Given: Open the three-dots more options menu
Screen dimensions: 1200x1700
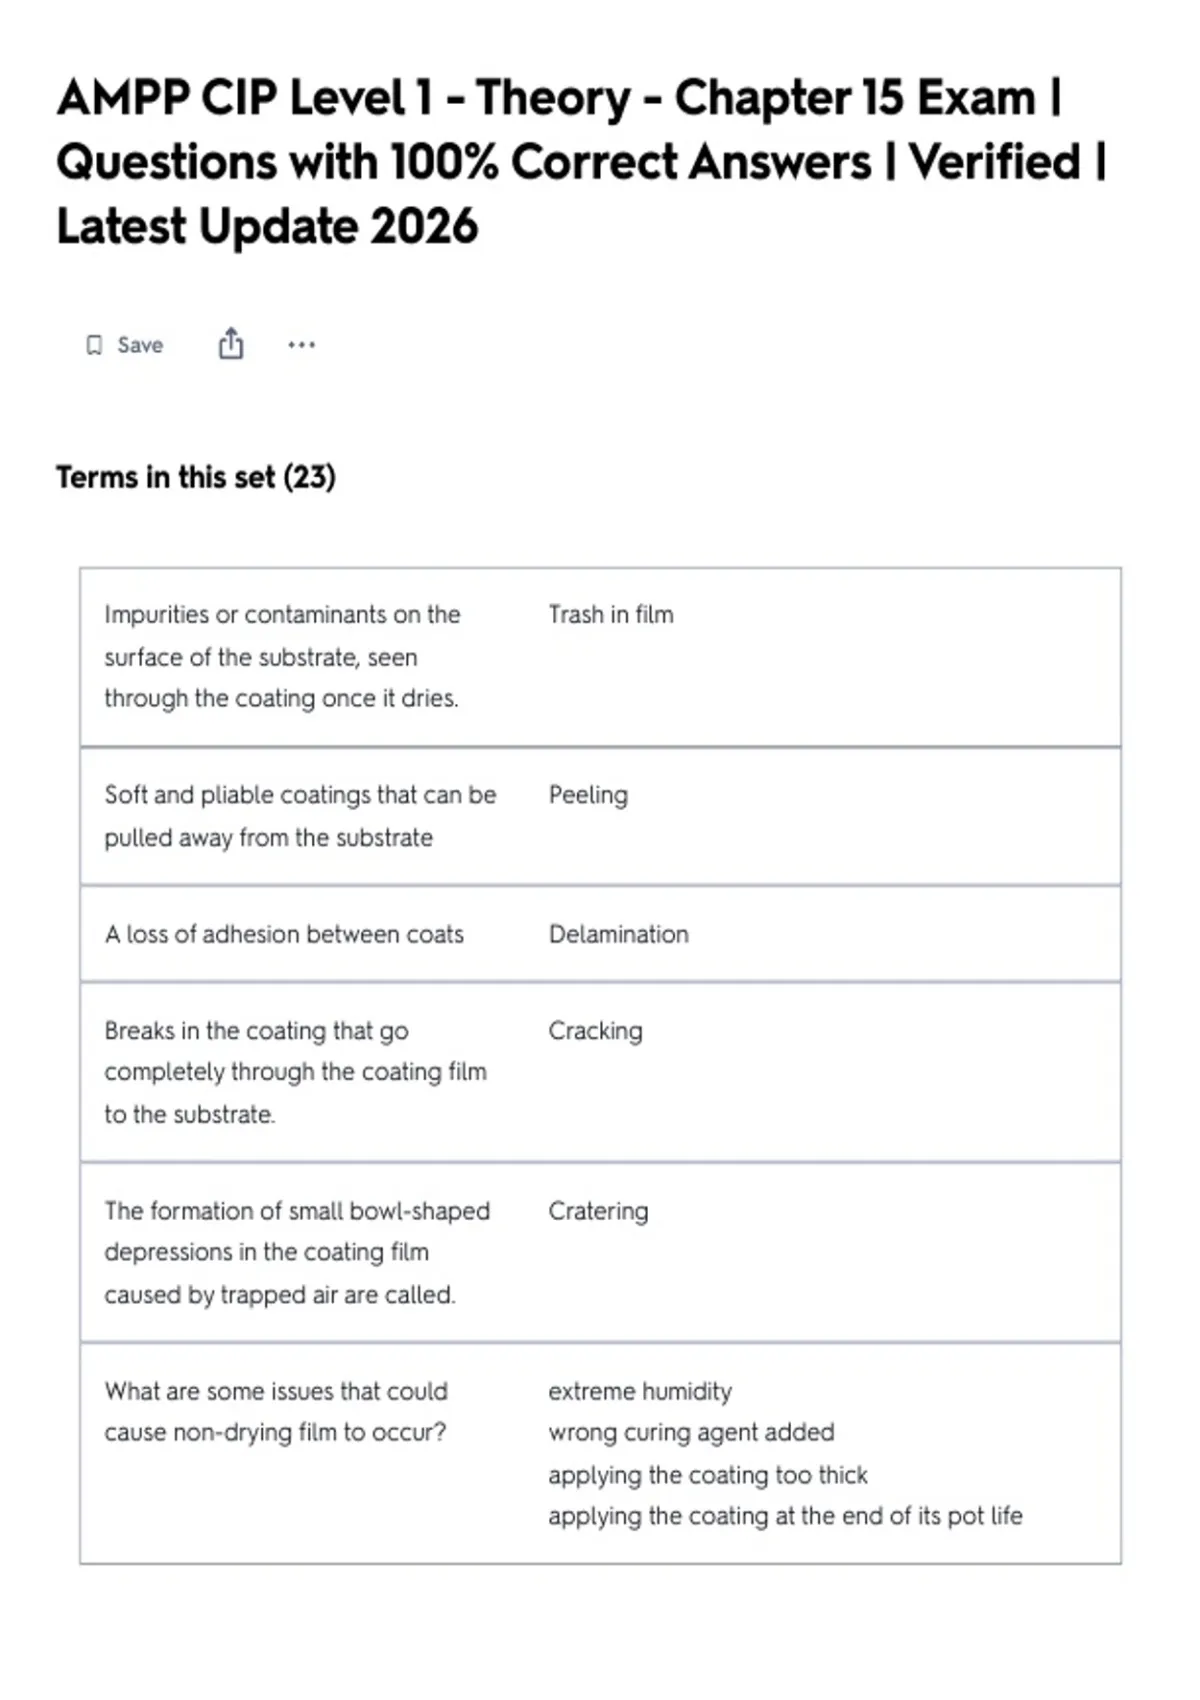Looking at the screenshot, I should coord(301,345).
